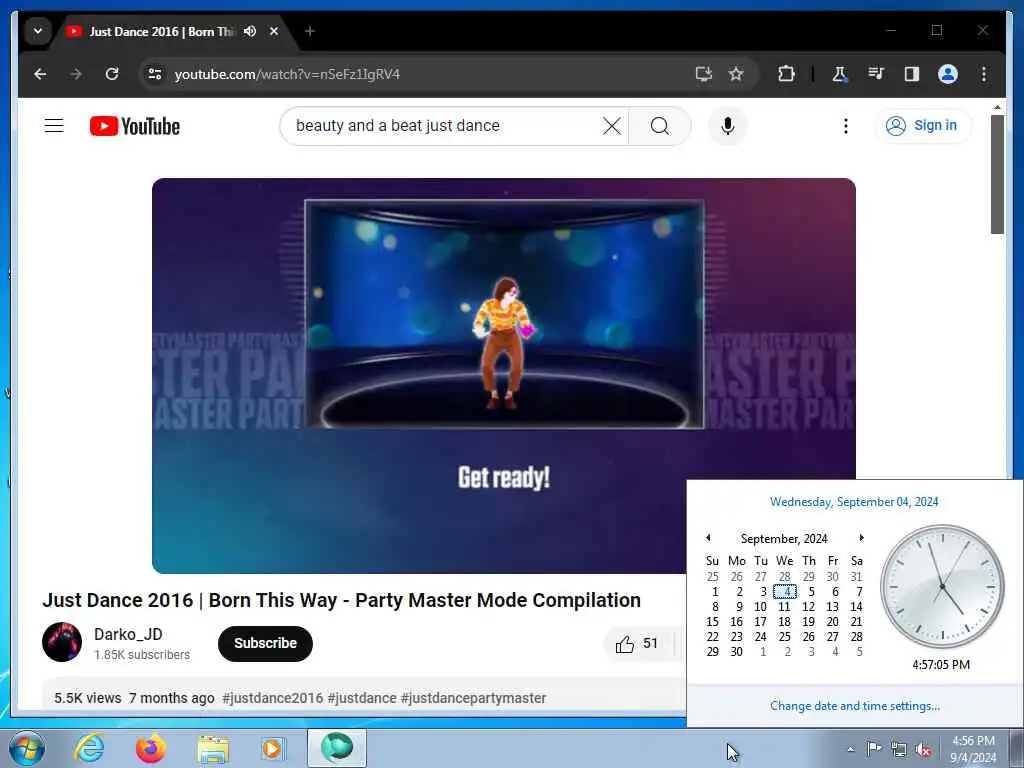Subscribe to Darko_JD channel
1024x768 pixels.
(x=265, y=643)
